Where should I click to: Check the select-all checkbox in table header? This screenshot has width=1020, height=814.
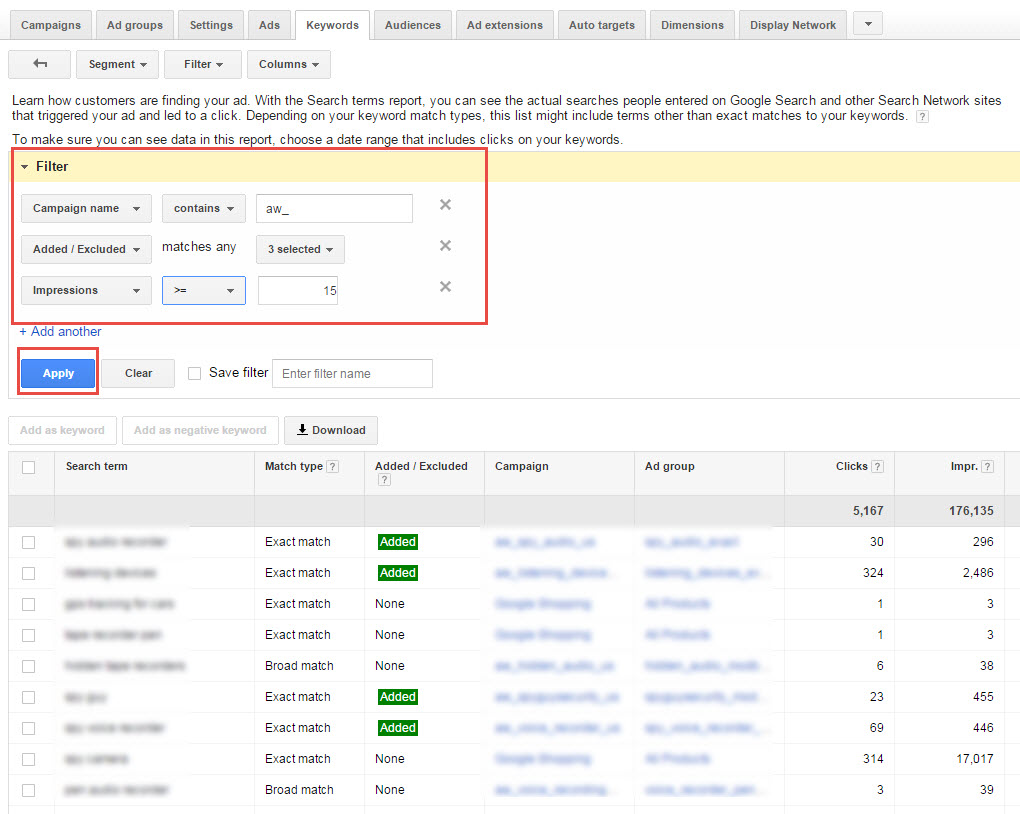(x=28, y=467)
